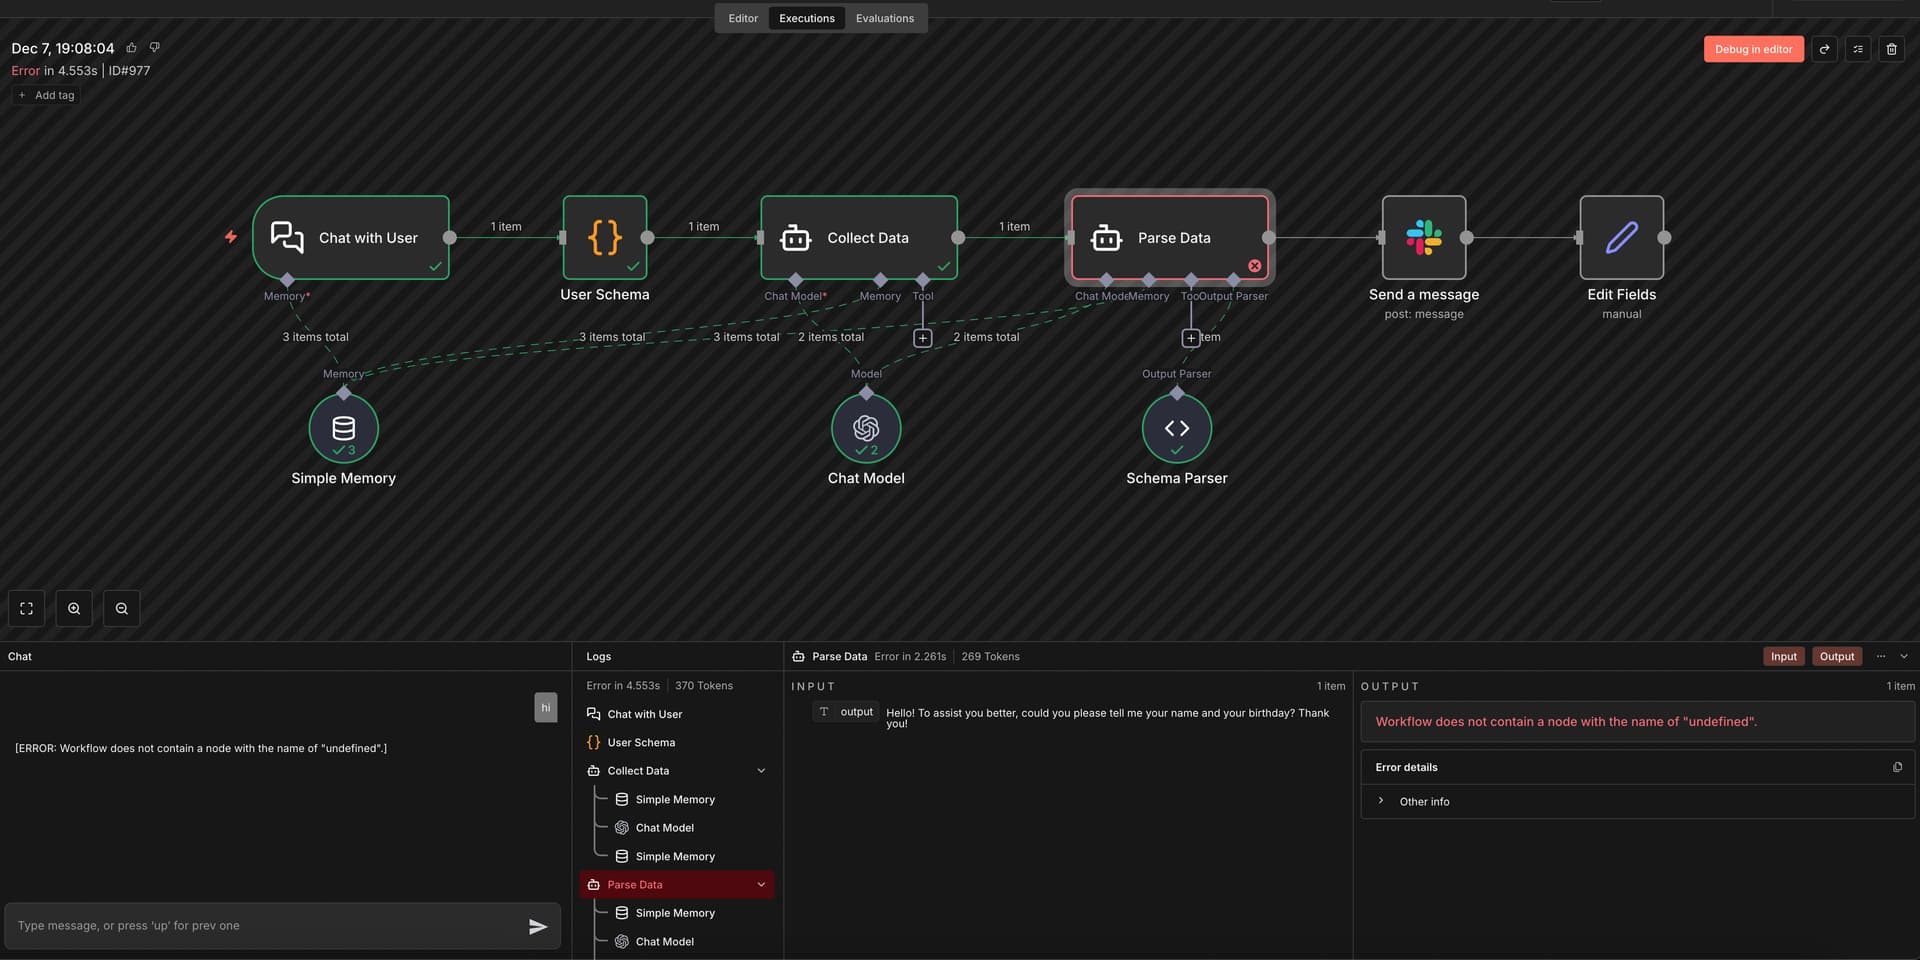Collapse the Parse Data log entry
The image size is (1920, 960).
pos(761,885)
